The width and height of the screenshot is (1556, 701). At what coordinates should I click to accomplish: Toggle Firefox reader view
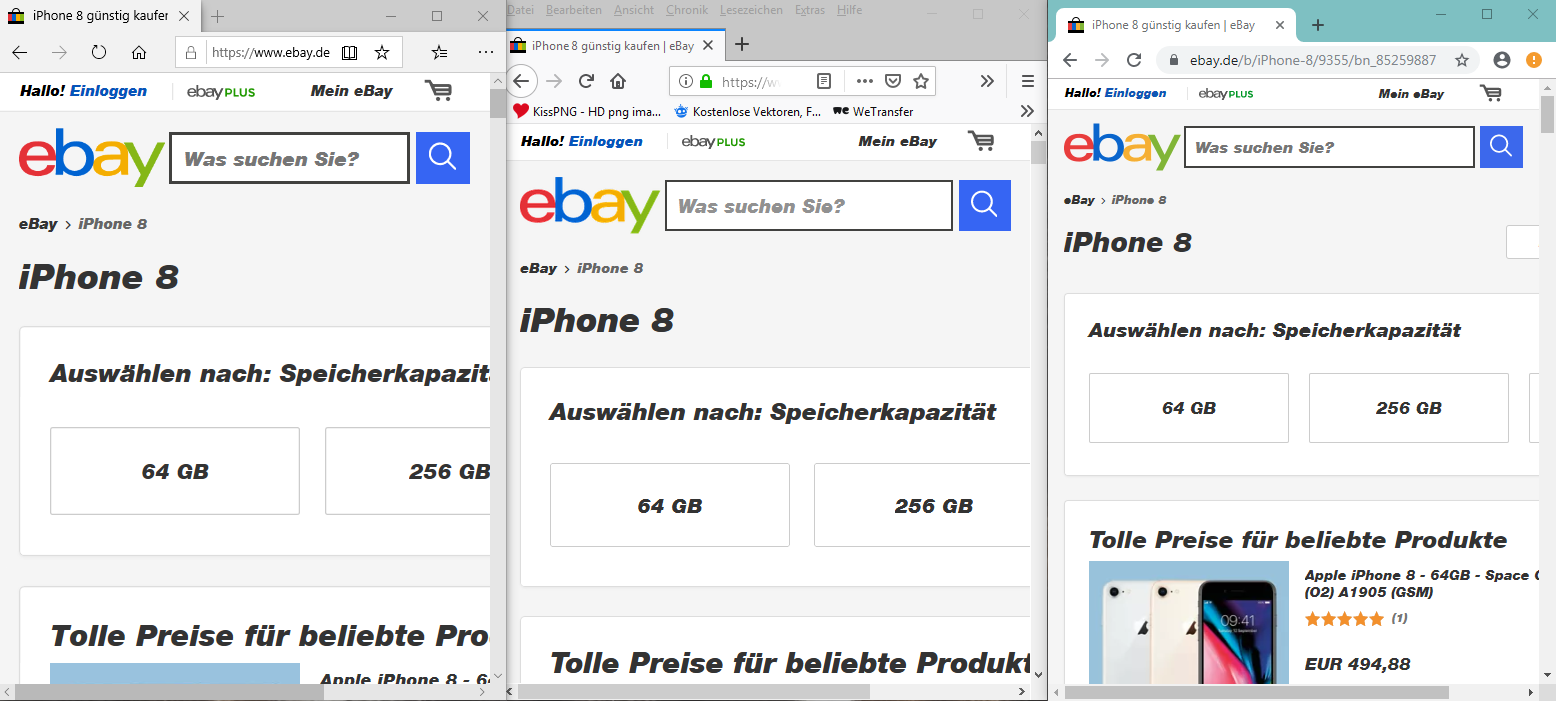click(x=823, y=81)
